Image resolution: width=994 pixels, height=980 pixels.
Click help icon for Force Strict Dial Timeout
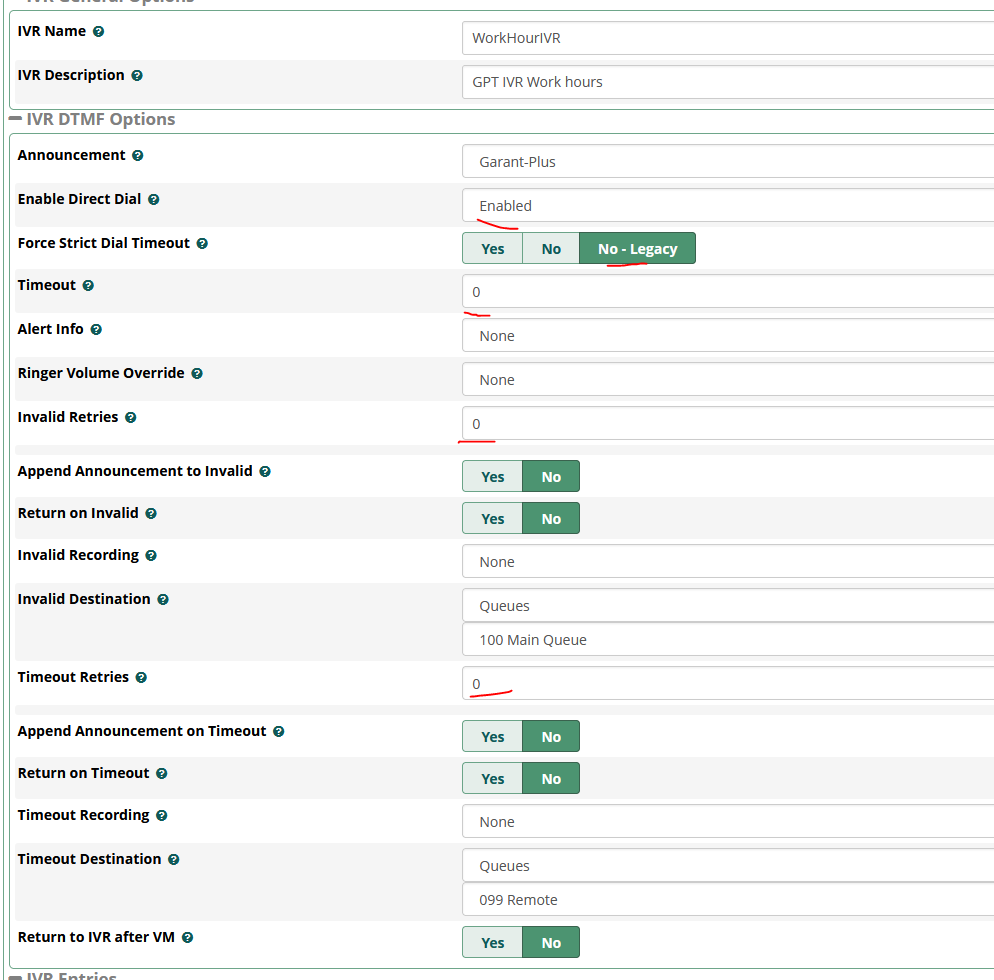pos(202,244)
